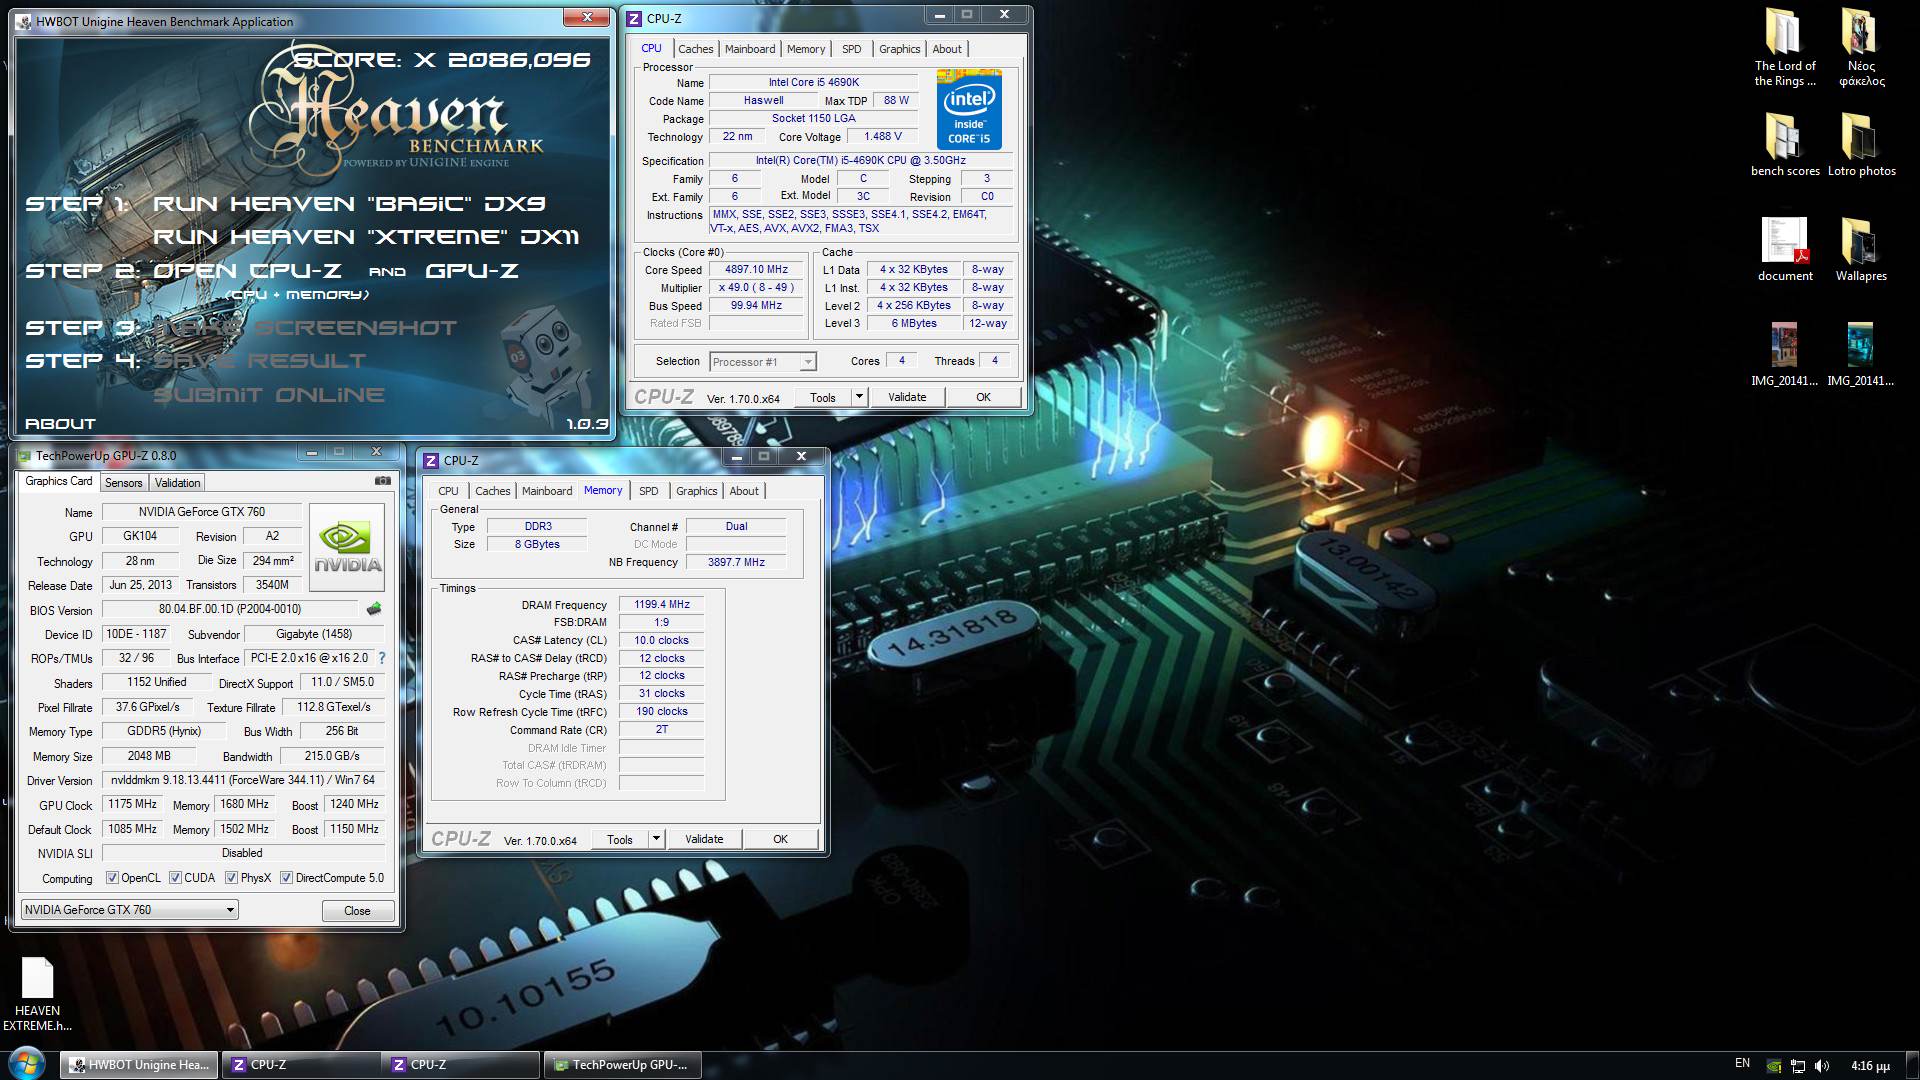Open the Wallapres desktop folder

point(1861,250)
